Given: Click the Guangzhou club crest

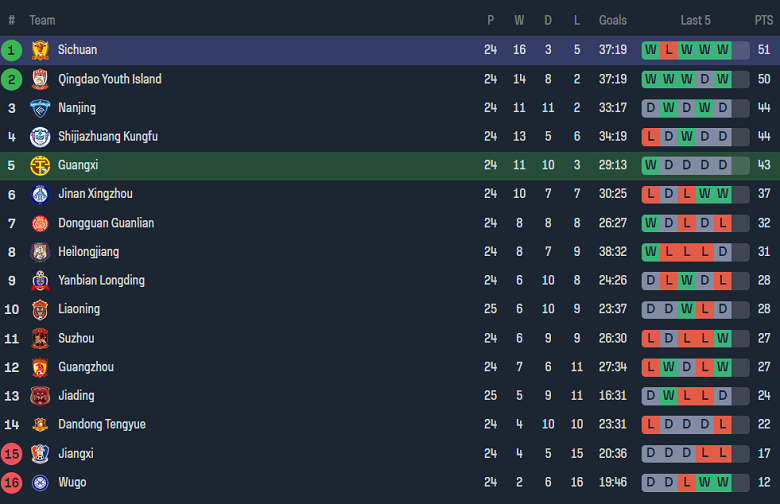Looking at the screenshot, I should click(40, 367).
